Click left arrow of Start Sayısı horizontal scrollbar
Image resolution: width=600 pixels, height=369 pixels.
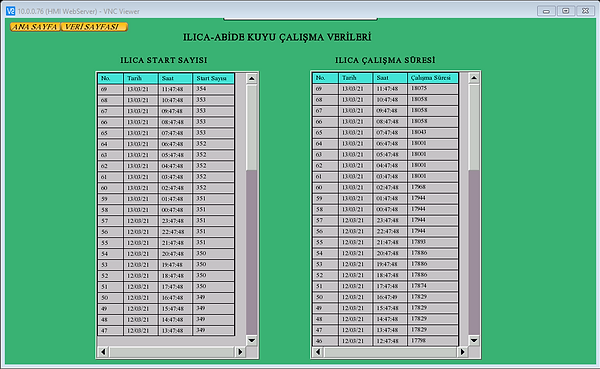click(103, 351)
